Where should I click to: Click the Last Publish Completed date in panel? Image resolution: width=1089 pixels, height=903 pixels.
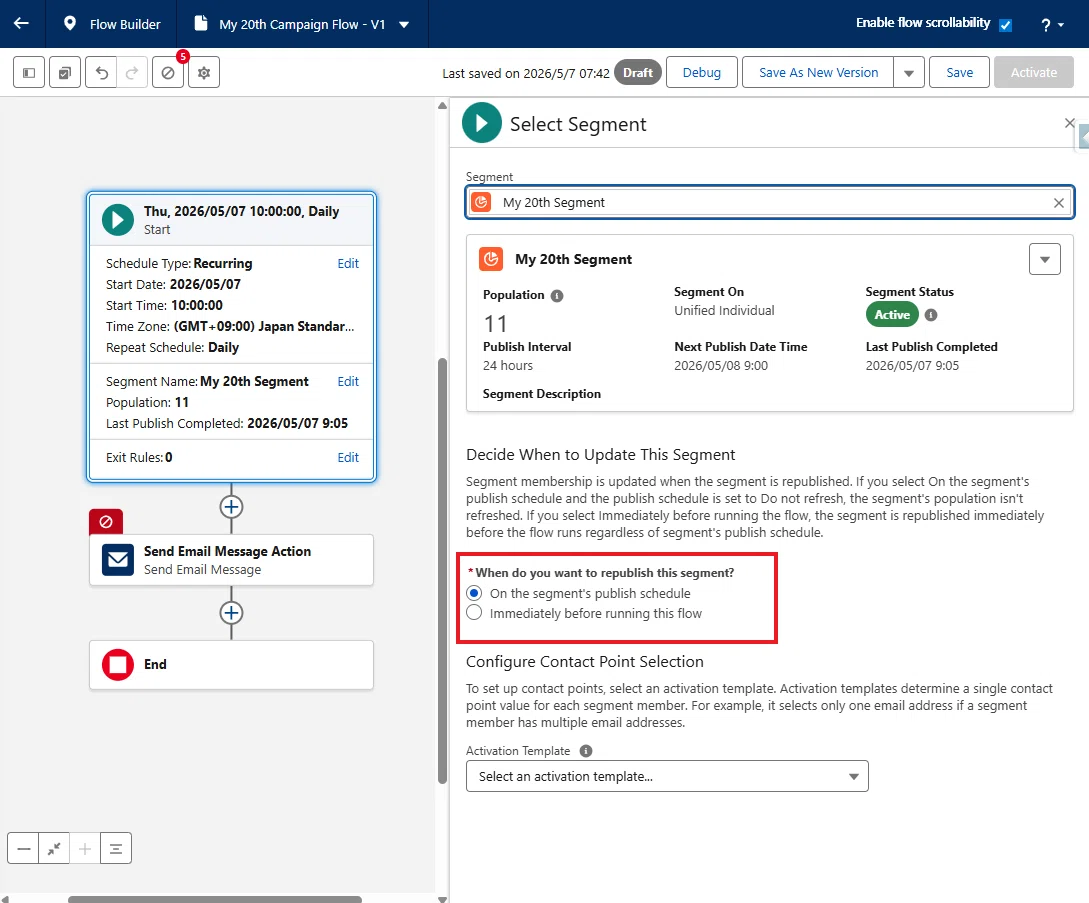912,365
